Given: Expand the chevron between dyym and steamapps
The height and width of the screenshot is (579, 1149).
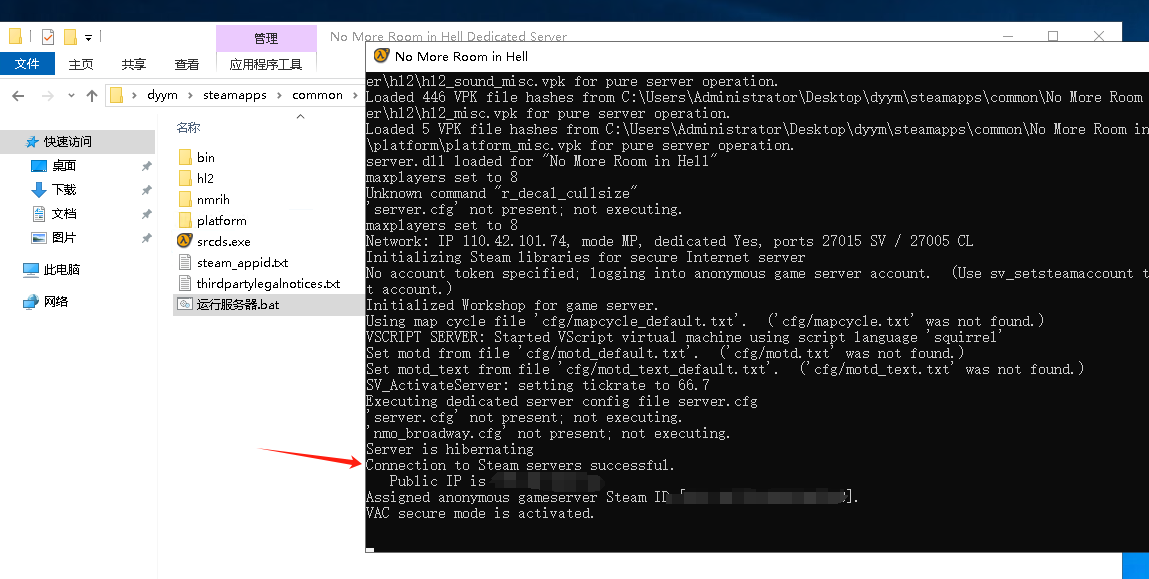Looking at the screenshot, I should 191,95.
